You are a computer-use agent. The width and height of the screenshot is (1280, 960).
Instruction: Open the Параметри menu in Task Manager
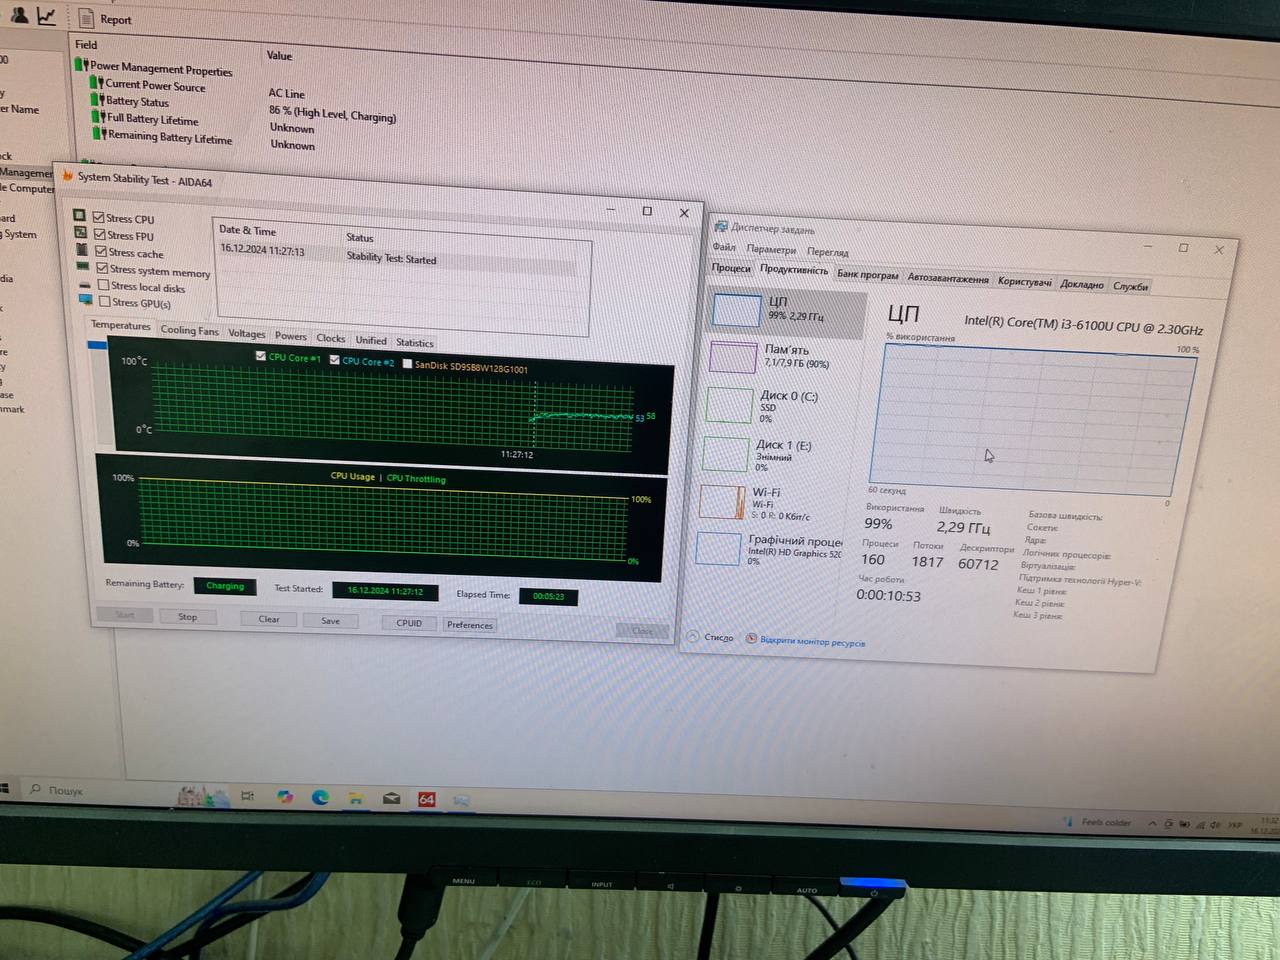tap(771, 250)
